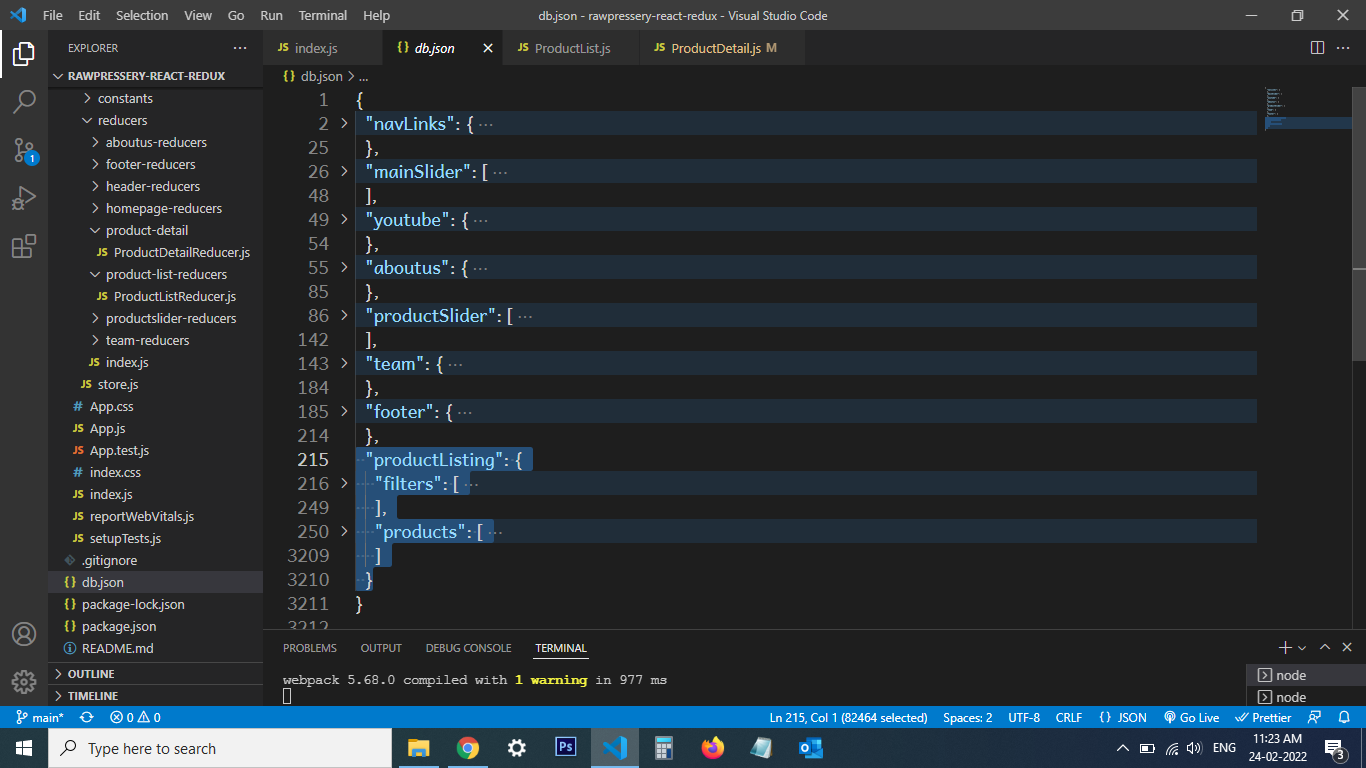Show the PROBLEMS panel tab
This screenshot has height=768, width=1366.
pos(310,648)
